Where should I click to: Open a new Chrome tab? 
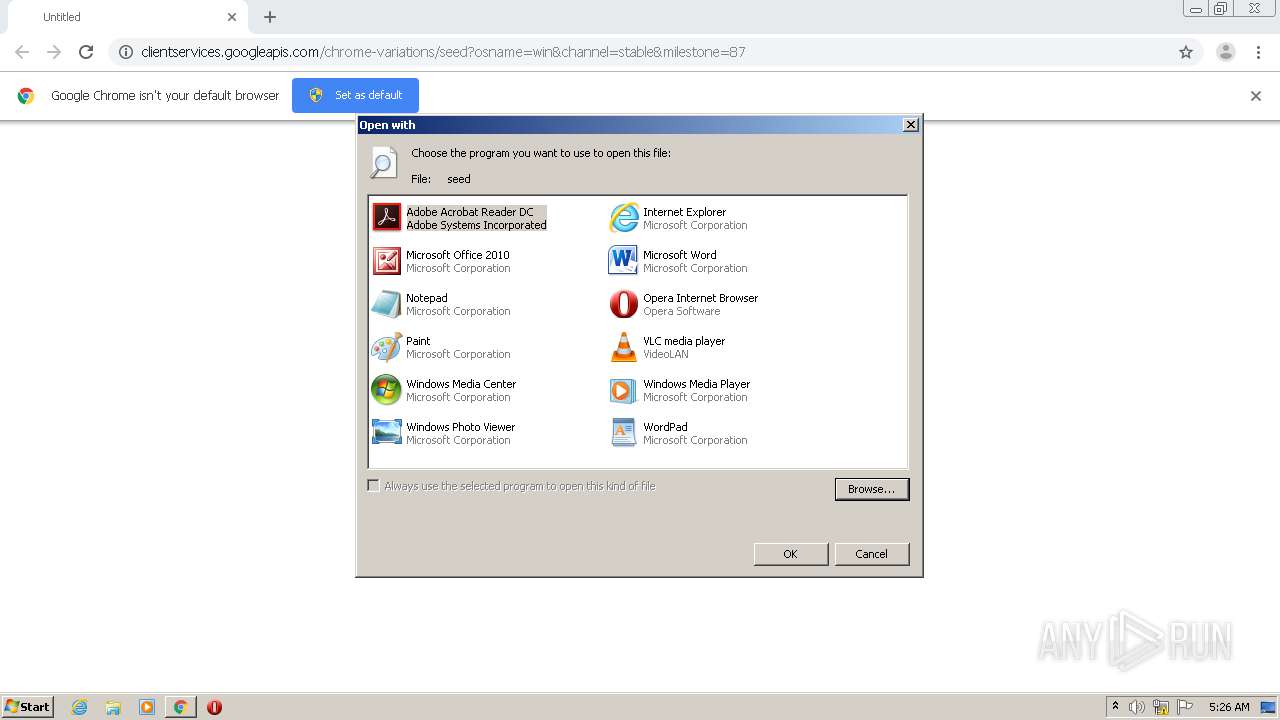(270, 17)
